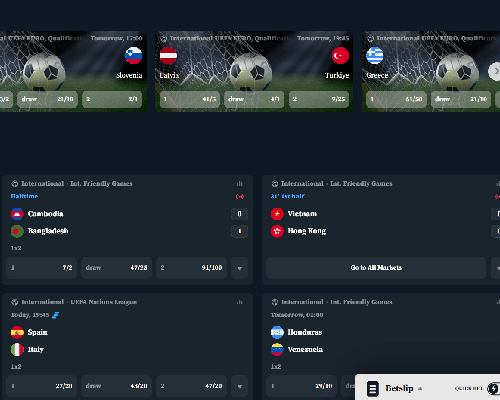Go to All Markets for Vietnam match
Image resolution: width=500 pixels, height=400 pixels.
pos(376,268)
